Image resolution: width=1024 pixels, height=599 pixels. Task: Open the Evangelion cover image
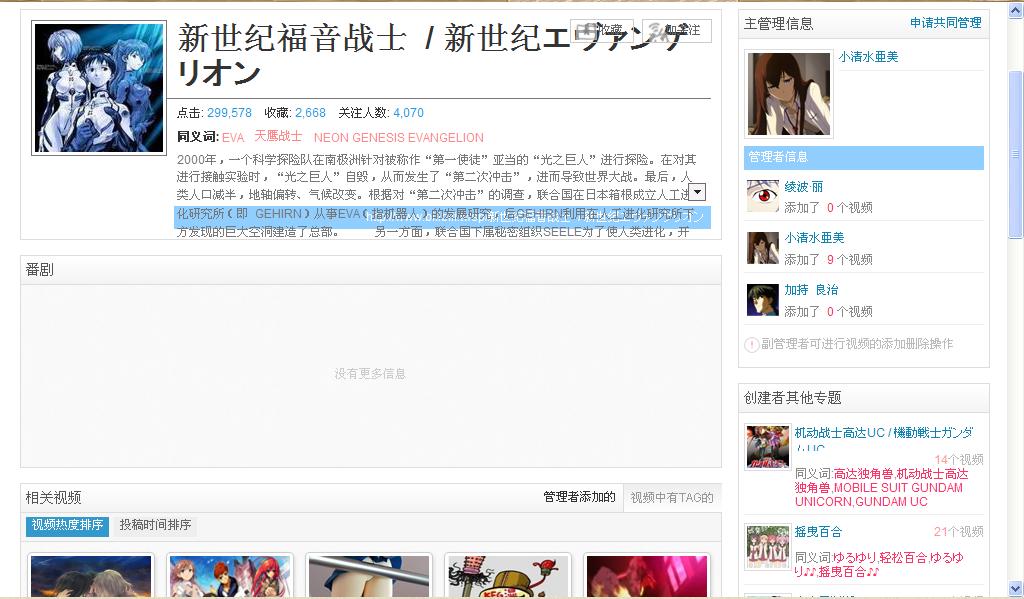99,88
